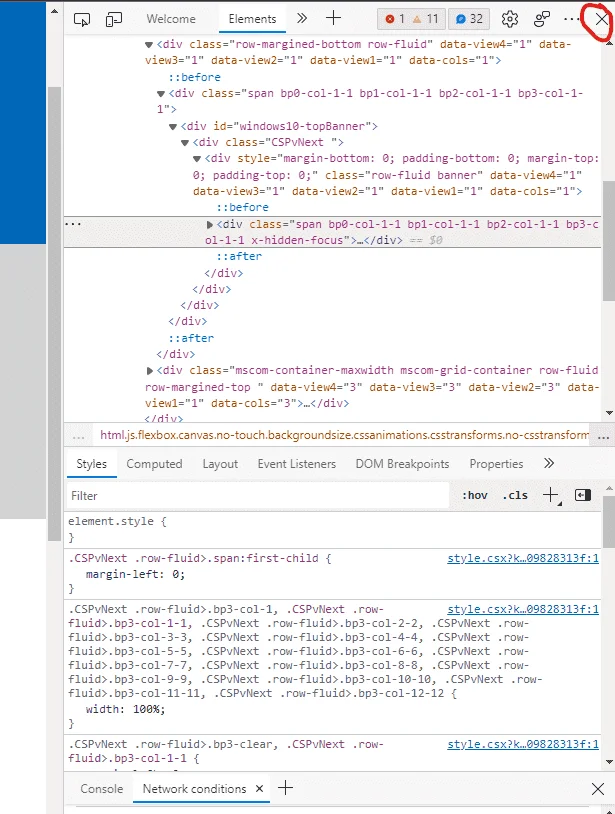
Task: Open the customize DevTools ellipsis menu
Action: pyautogui.click(x=571, y=19)
